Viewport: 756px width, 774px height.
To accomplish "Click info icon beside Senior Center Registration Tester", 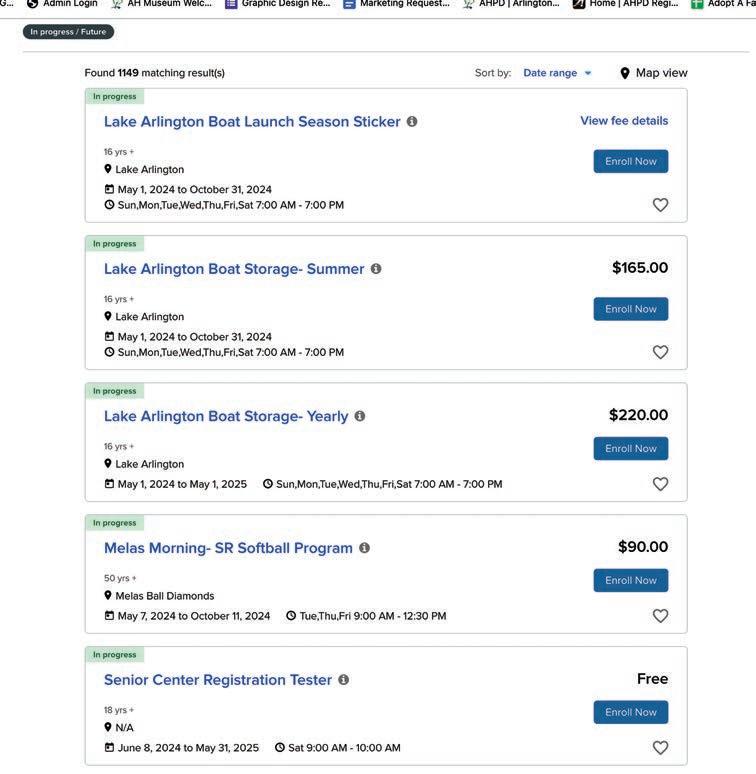I will coord(343,680).
